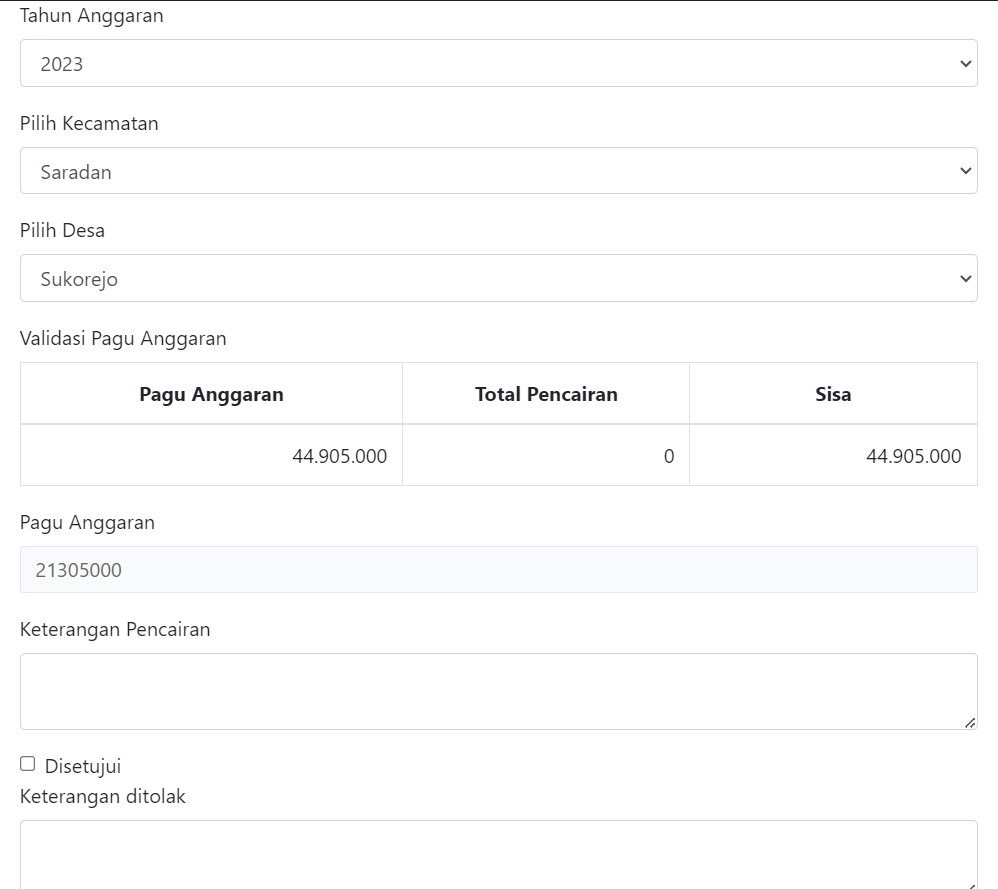
Task: Click the Tahun Anggaran label
Action: [92, 15]
